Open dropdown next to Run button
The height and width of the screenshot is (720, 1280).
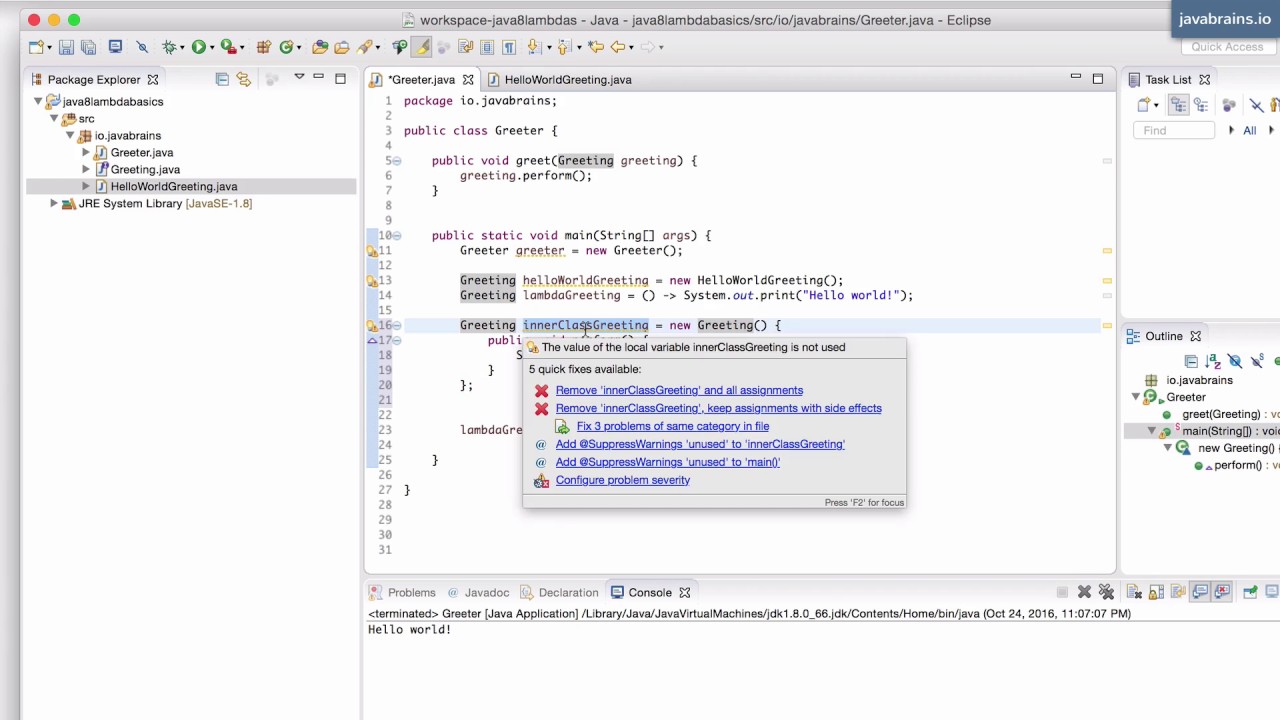click(212, 48)
